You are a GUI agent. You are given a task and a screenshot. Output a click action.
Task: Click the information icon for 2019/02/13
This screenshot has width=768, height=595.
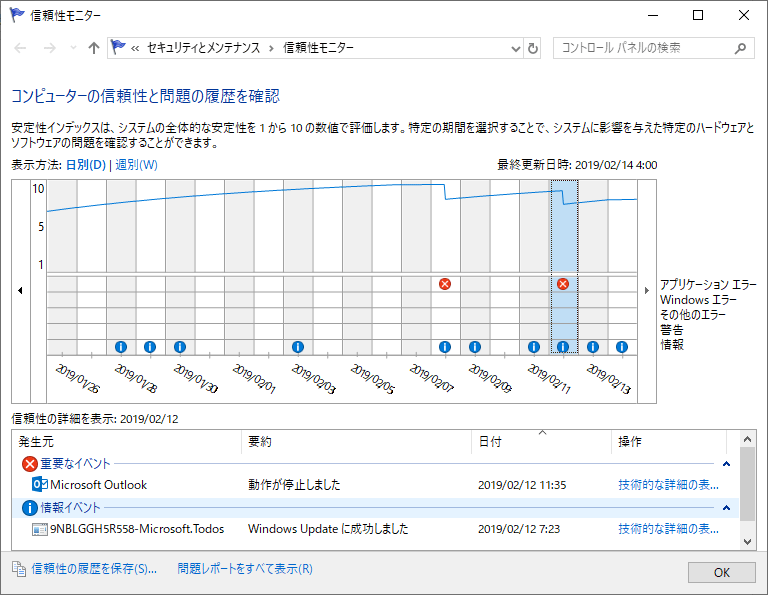[x=593, y=347]
